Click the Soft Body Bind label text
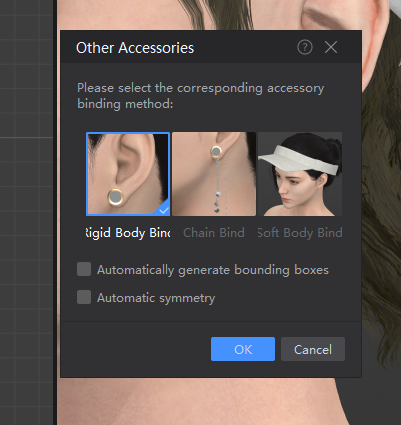 300,233
